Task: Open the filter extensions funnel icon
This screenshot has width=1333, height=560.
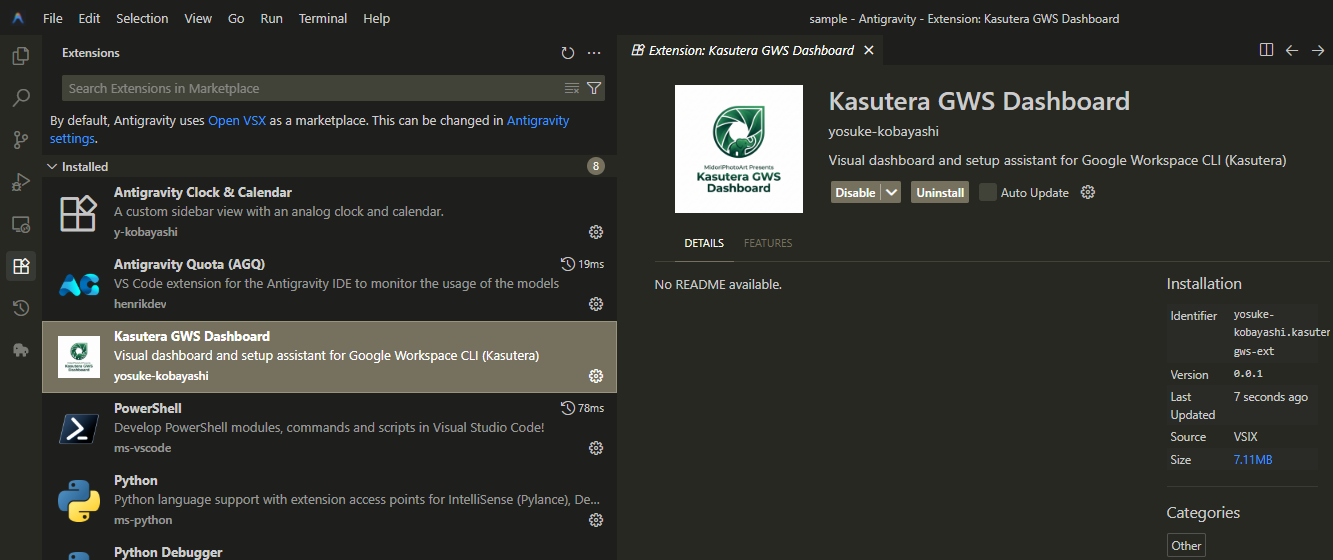Action: 594,88
